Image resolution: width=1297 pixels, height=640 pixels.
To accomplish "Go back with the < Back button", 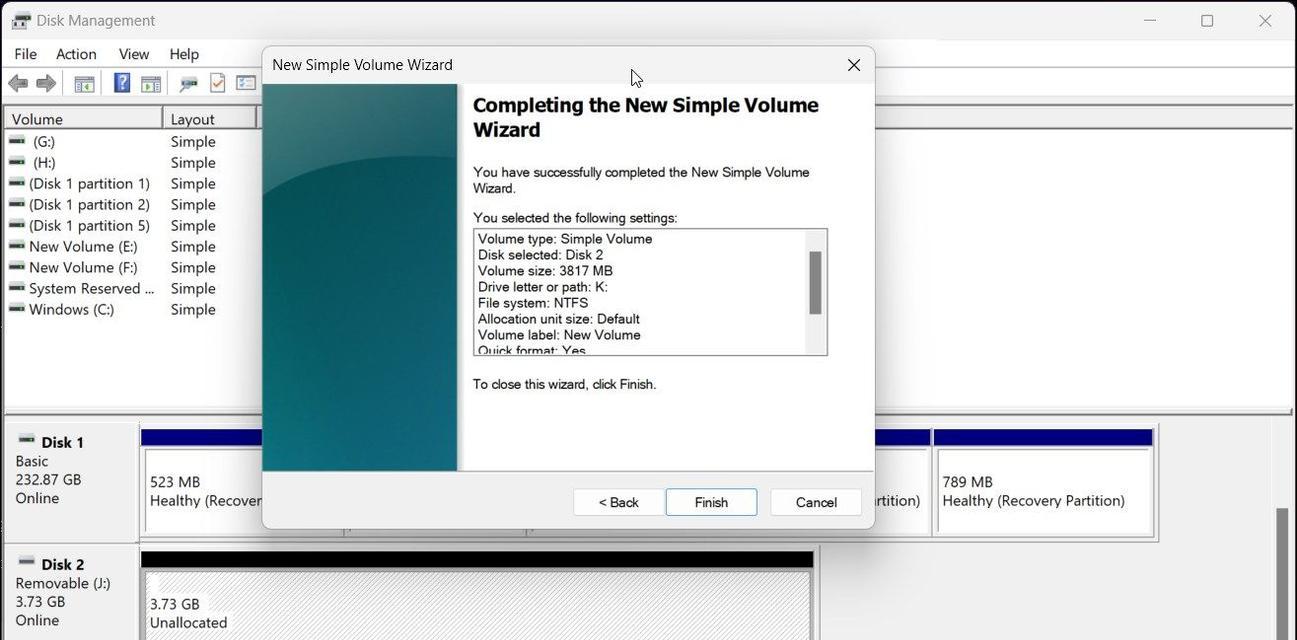I will [x=618, y=502].
